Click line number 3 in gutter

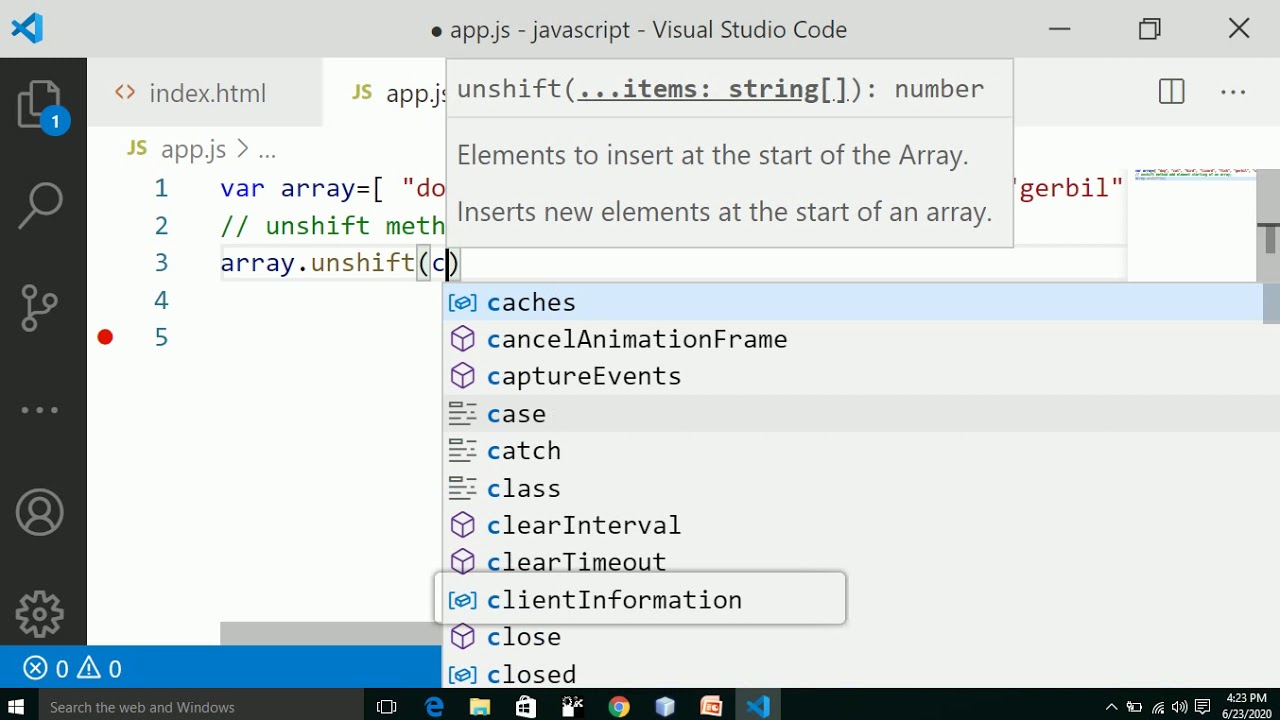pyautogui.click(x=161, y=263)
